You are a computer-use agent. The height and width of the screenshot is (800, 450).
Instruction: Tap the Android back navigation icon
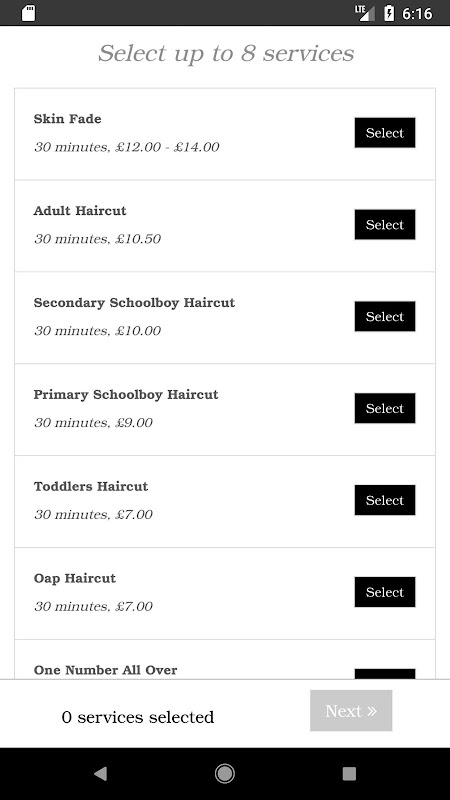click(101, 774)
